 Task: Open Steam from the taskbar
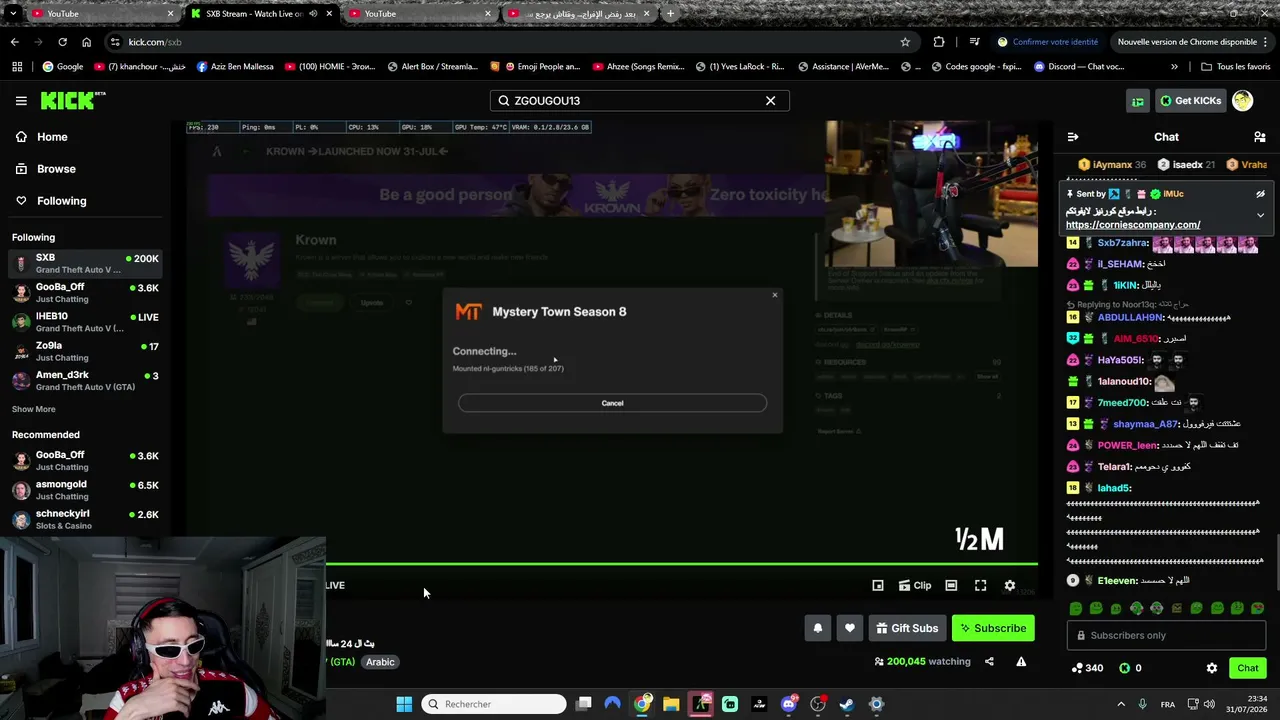tap(847, 704)
